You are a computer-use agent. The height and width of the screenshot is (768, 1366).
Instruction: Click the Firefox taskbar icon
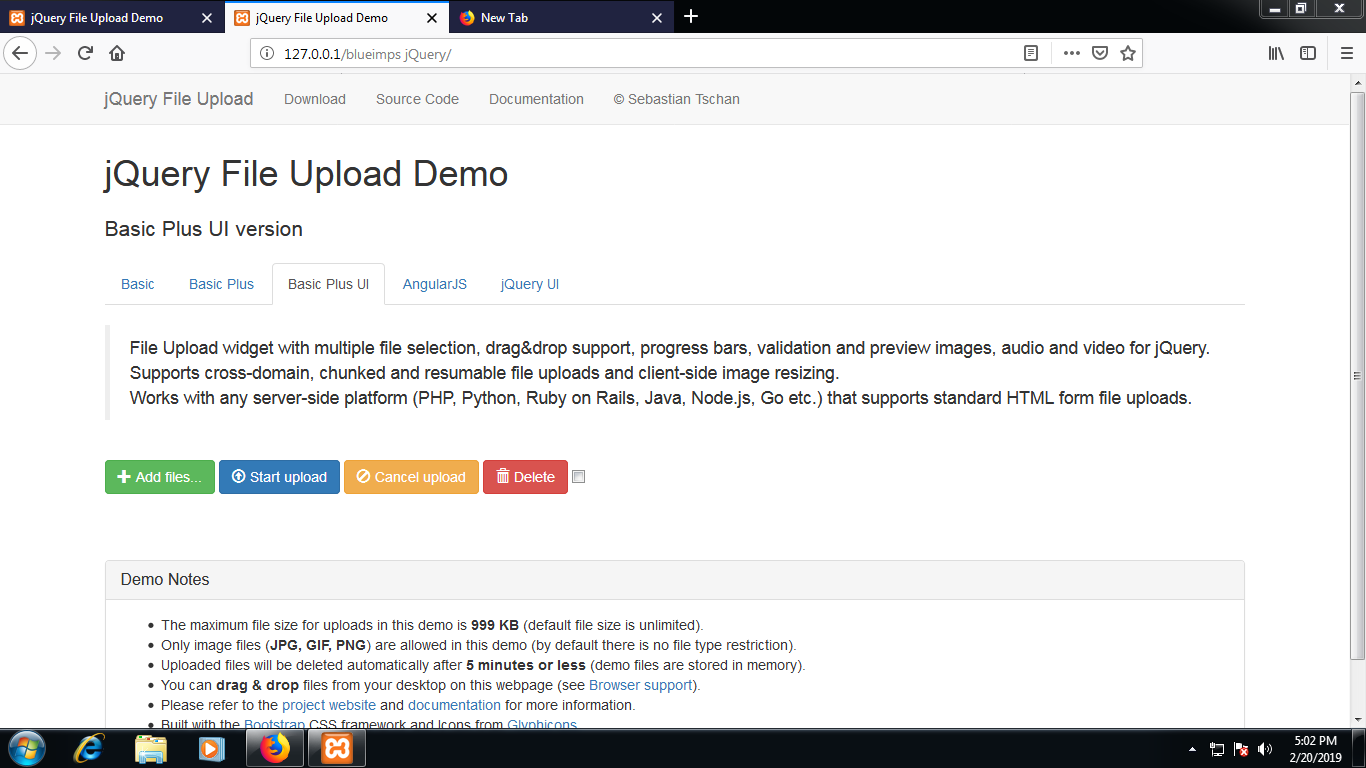(273, 748)
